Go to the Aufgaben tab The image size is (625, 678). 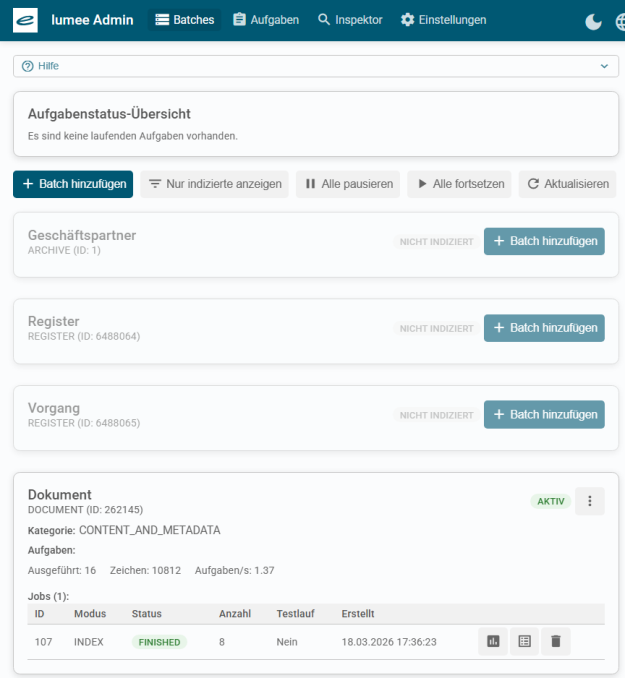tap(266, 20)
